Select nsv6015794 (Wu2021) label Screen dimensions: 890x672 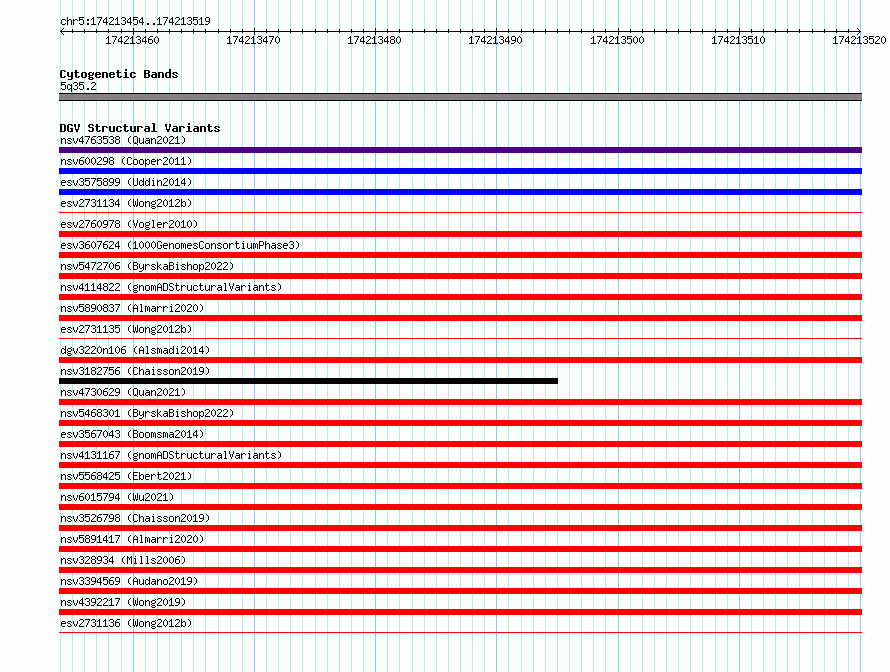click(x=117, y=497)
